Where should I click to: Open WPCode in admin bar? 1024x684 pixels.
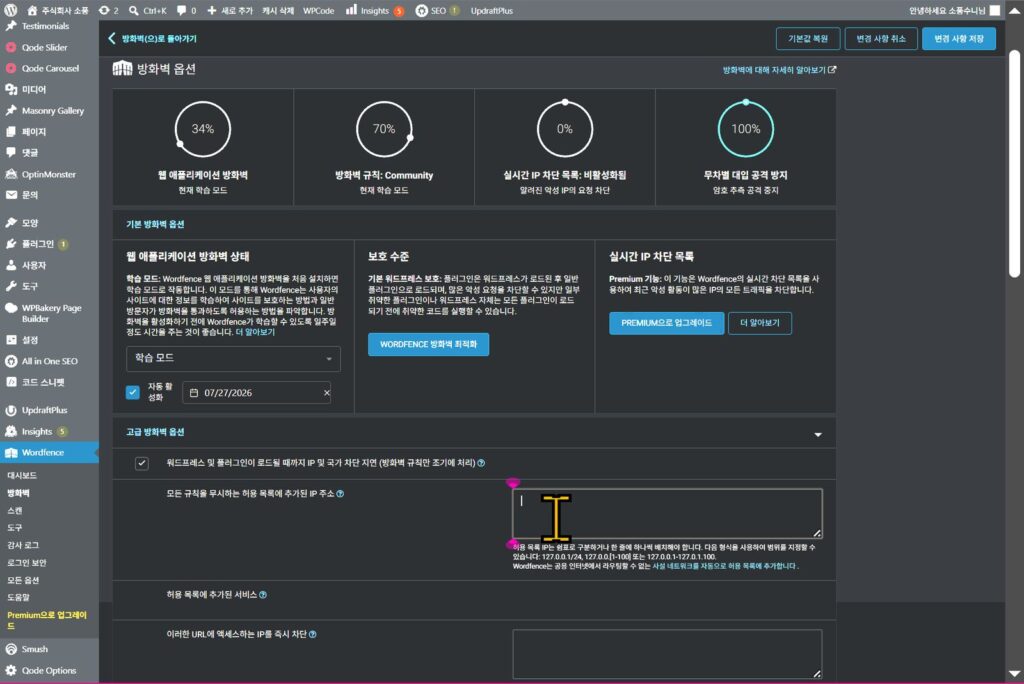pos(318,10)
